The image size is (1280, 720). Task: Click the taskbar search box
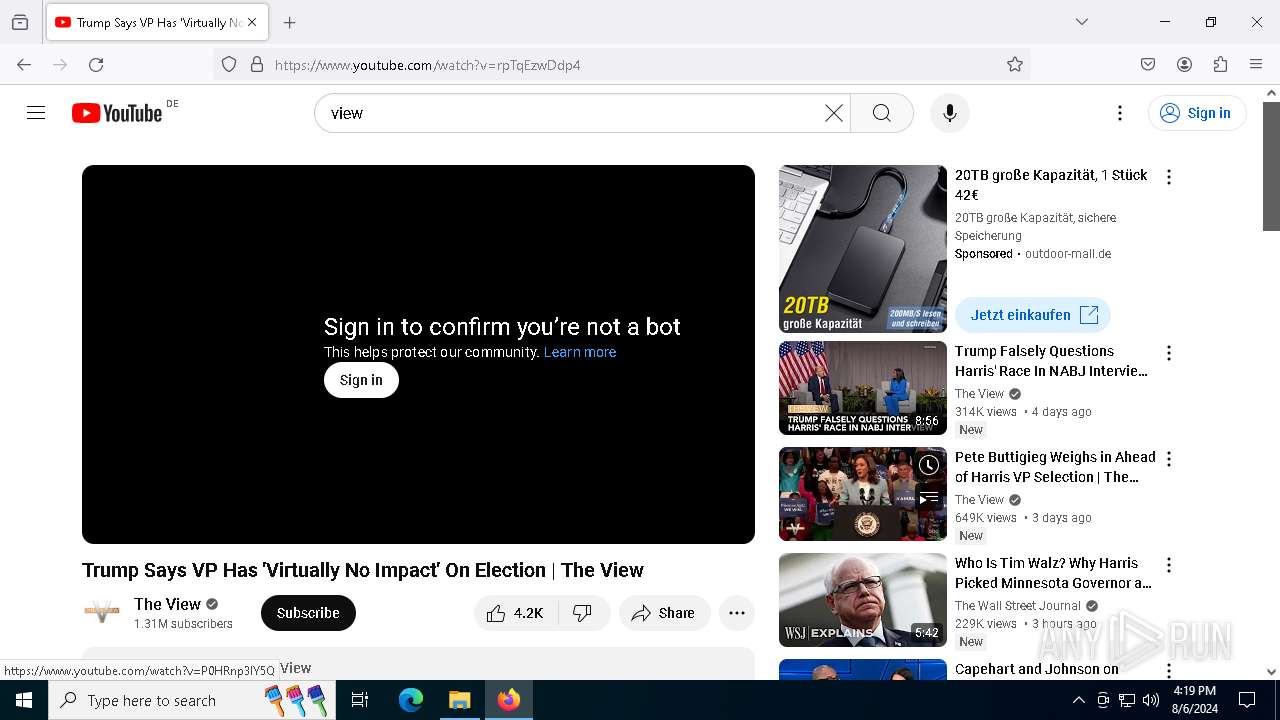point(191,700)
